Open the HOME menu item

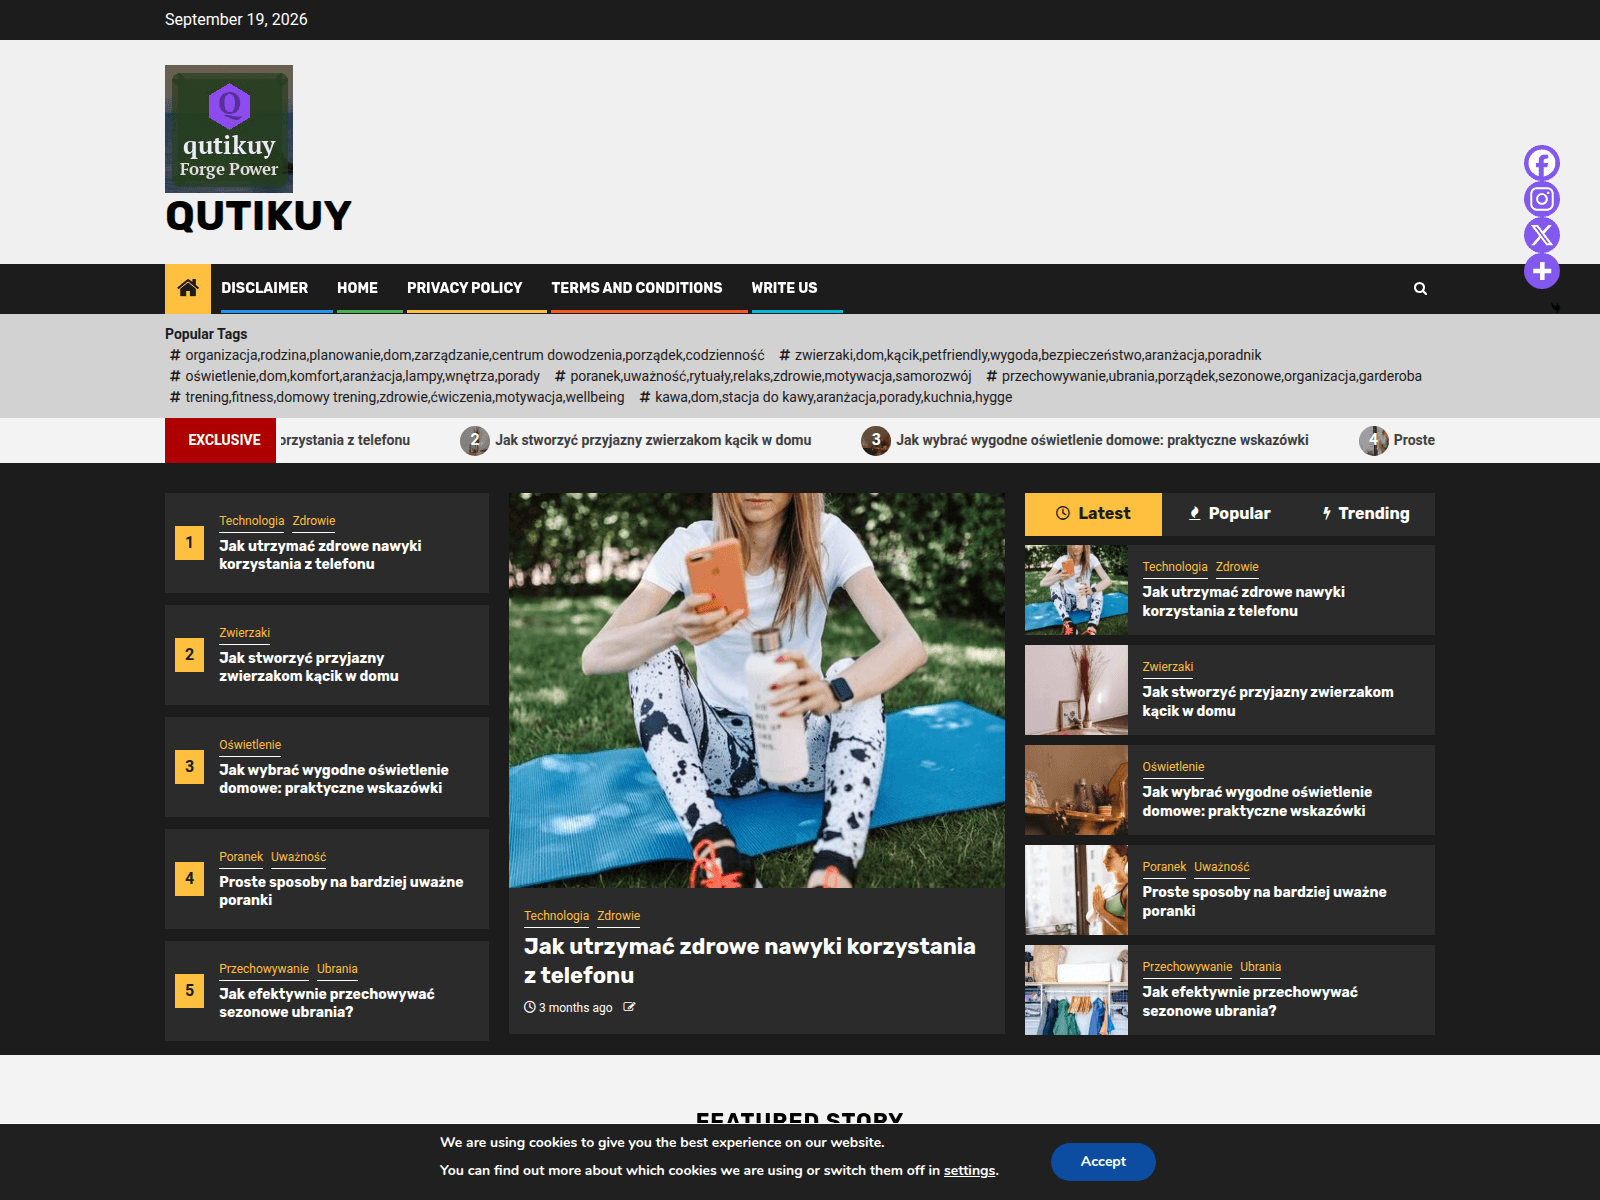point(357,288)
